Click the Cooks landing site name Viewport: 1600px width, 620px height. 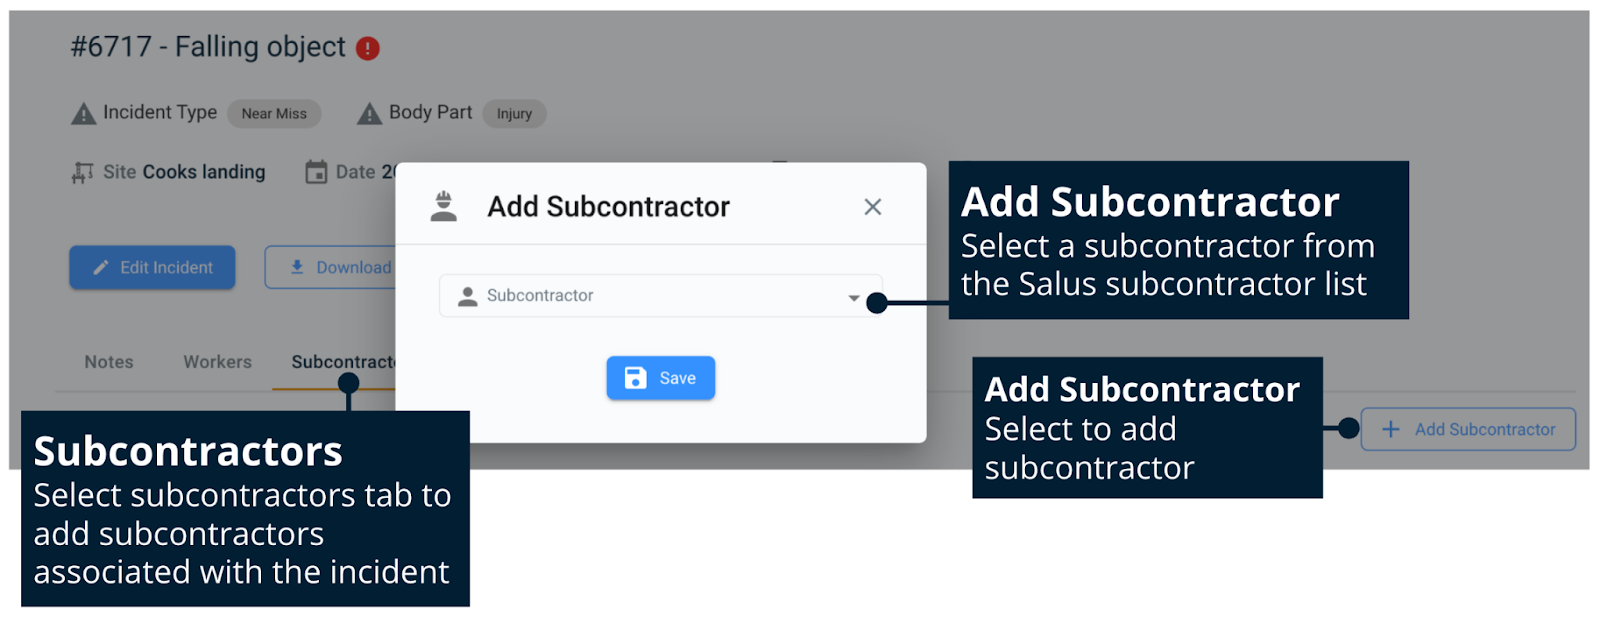pyautogui.click(x=204, y=172)
